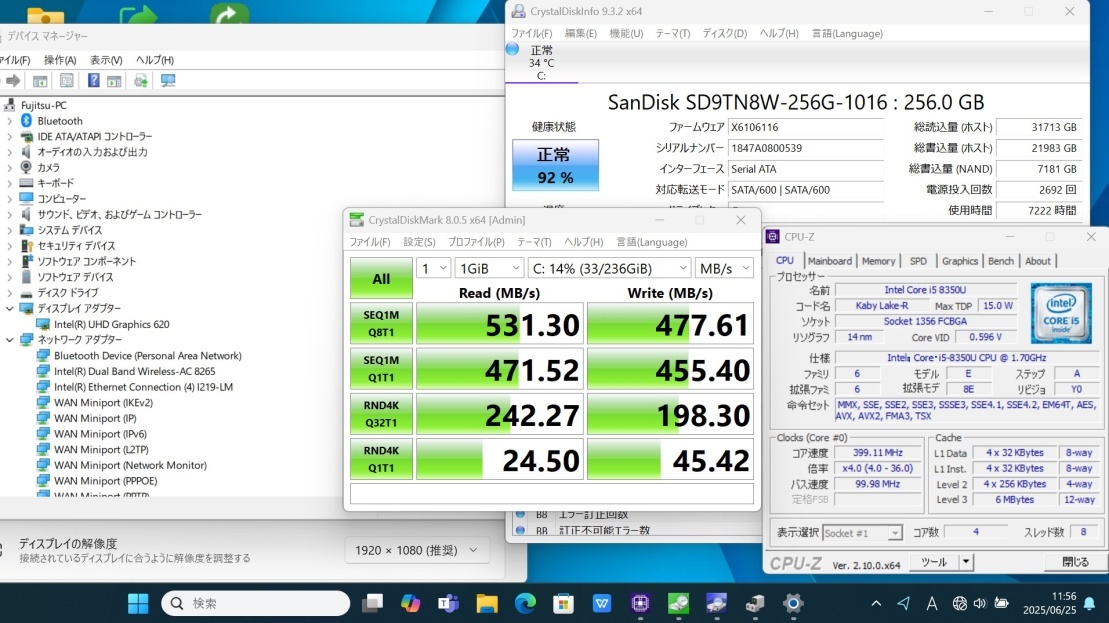
Task: Open Settings from the taskbar gear icon
Action: point(793,603)
